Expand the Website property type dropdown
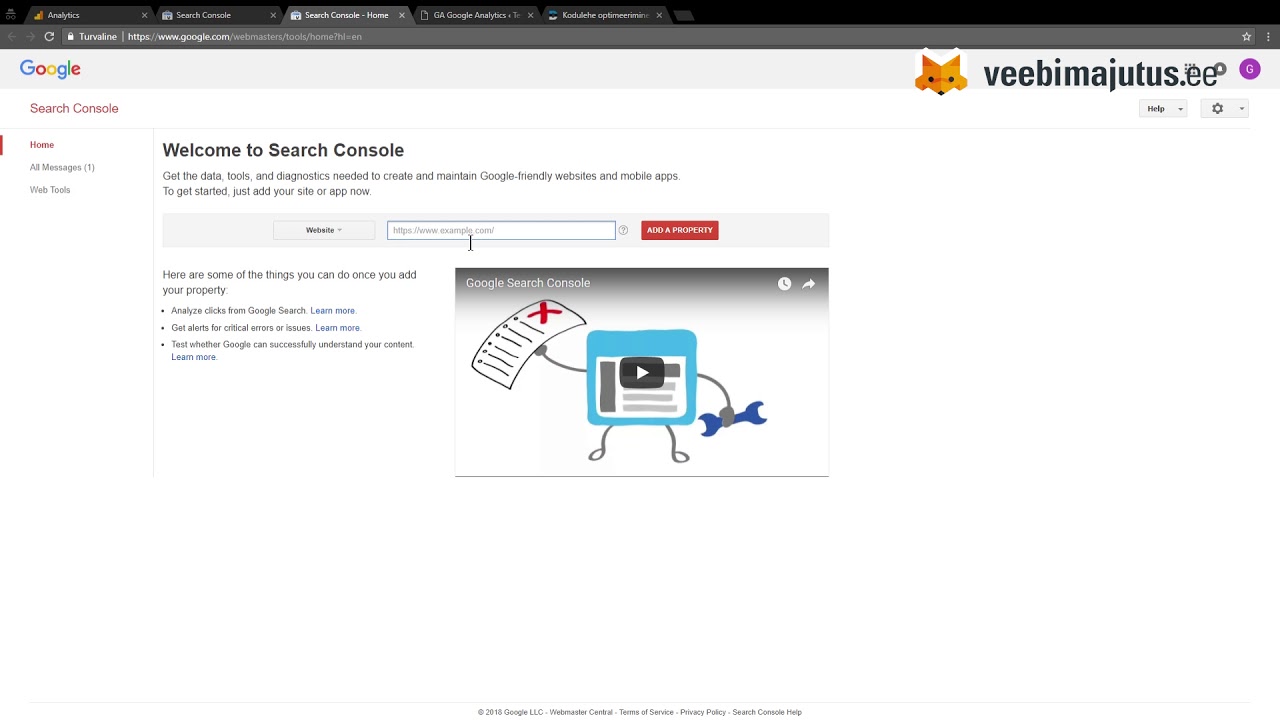The image size is (1280, 720). point(323,230)
